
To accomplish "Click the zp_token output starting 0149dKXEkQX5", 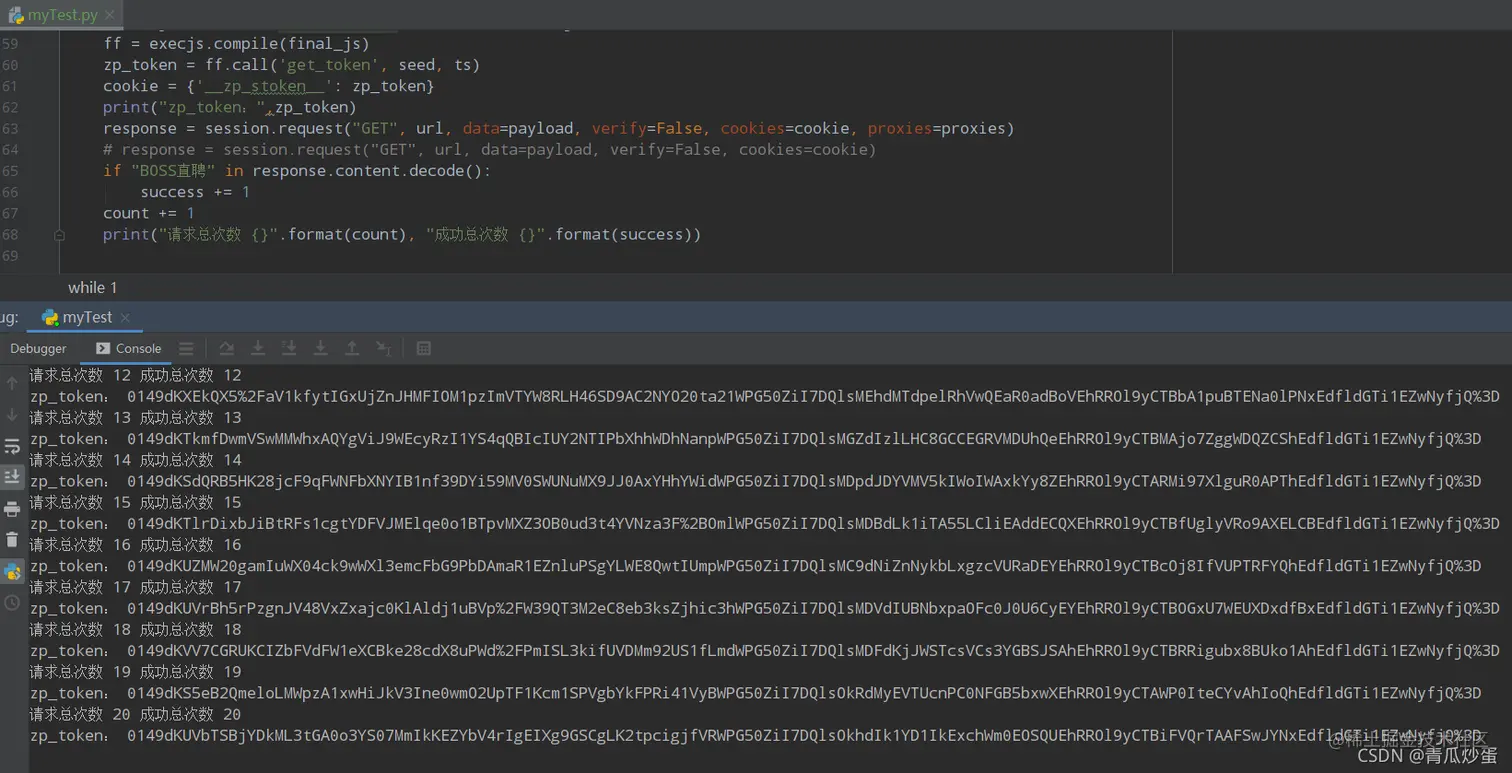I will [765, 396].
